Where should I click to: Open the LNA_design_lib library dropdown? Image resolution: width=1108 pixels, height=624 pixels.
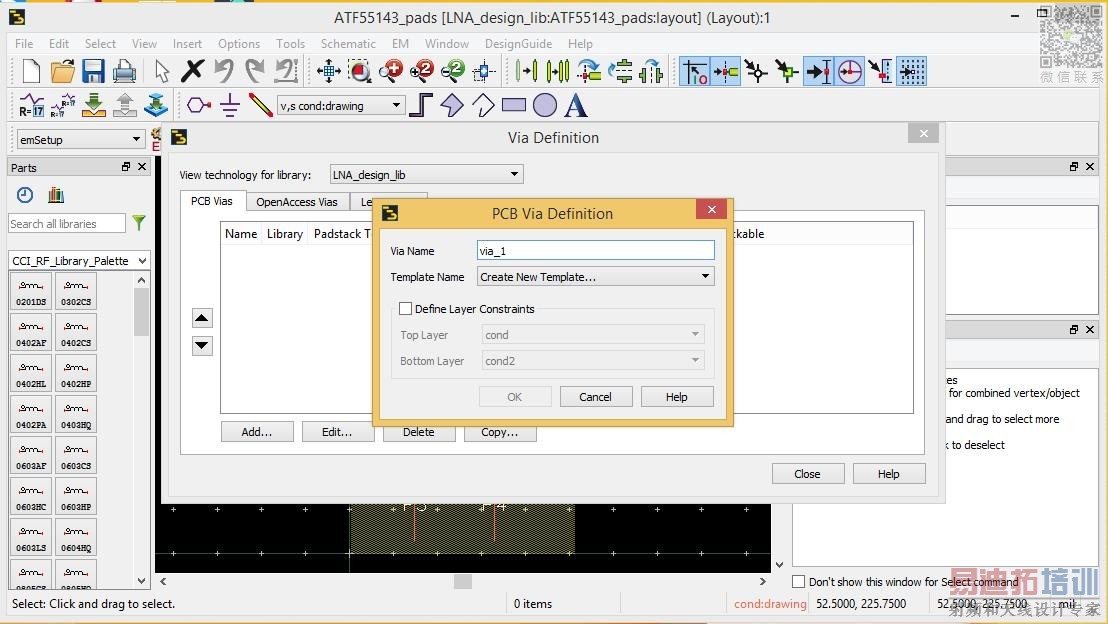(427, 175)
